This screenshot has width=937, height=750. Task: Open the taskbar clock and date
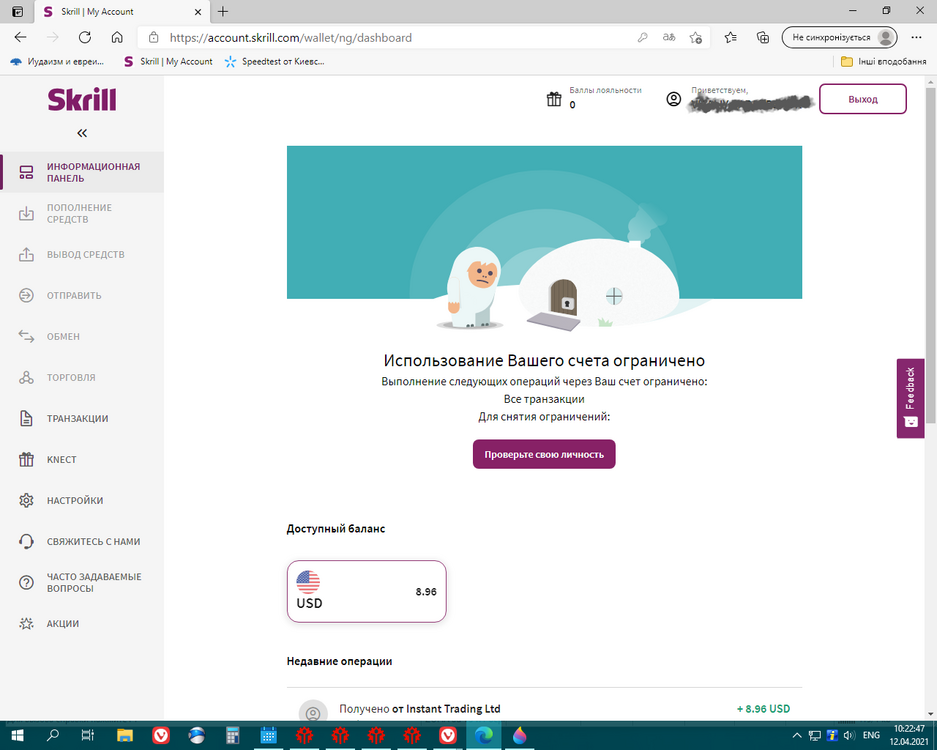909,735
